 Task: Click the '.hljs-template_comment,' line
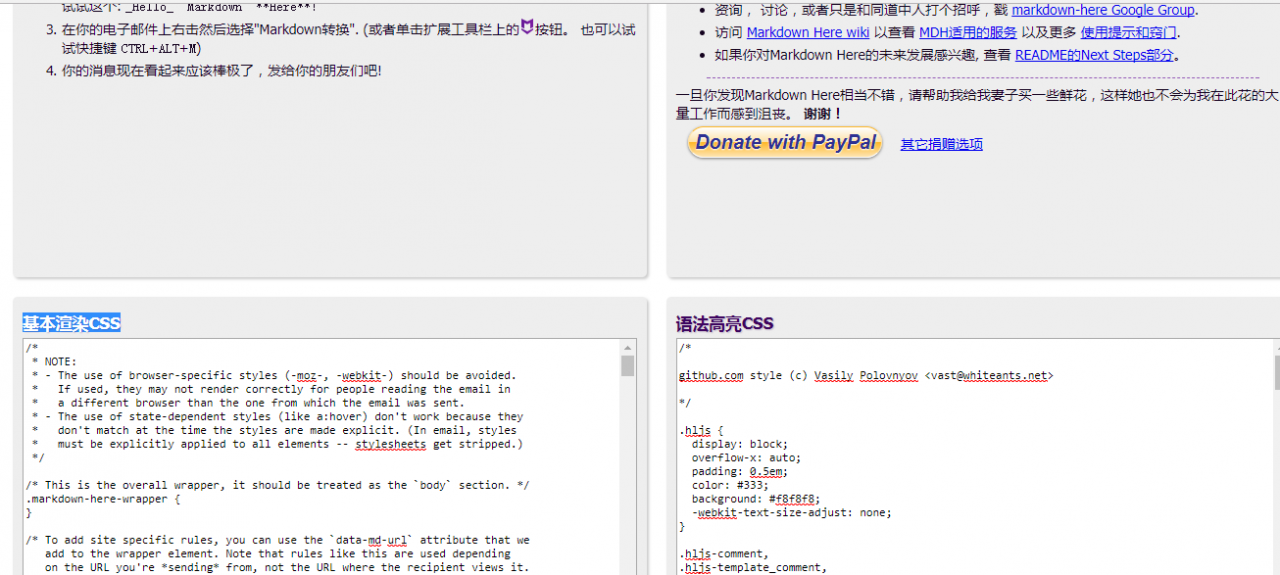click(x=753, y=567)
